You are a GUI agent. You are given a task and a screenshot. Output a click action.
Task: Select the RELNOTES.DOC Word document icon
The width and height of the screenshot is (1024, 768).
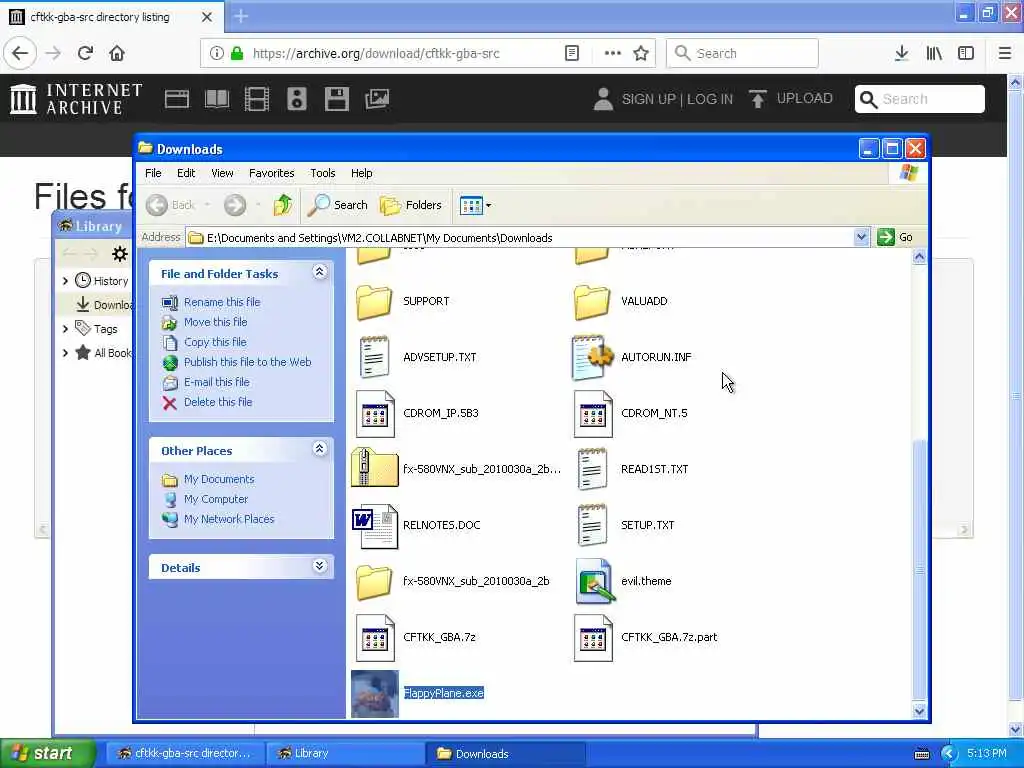point(374,526)
